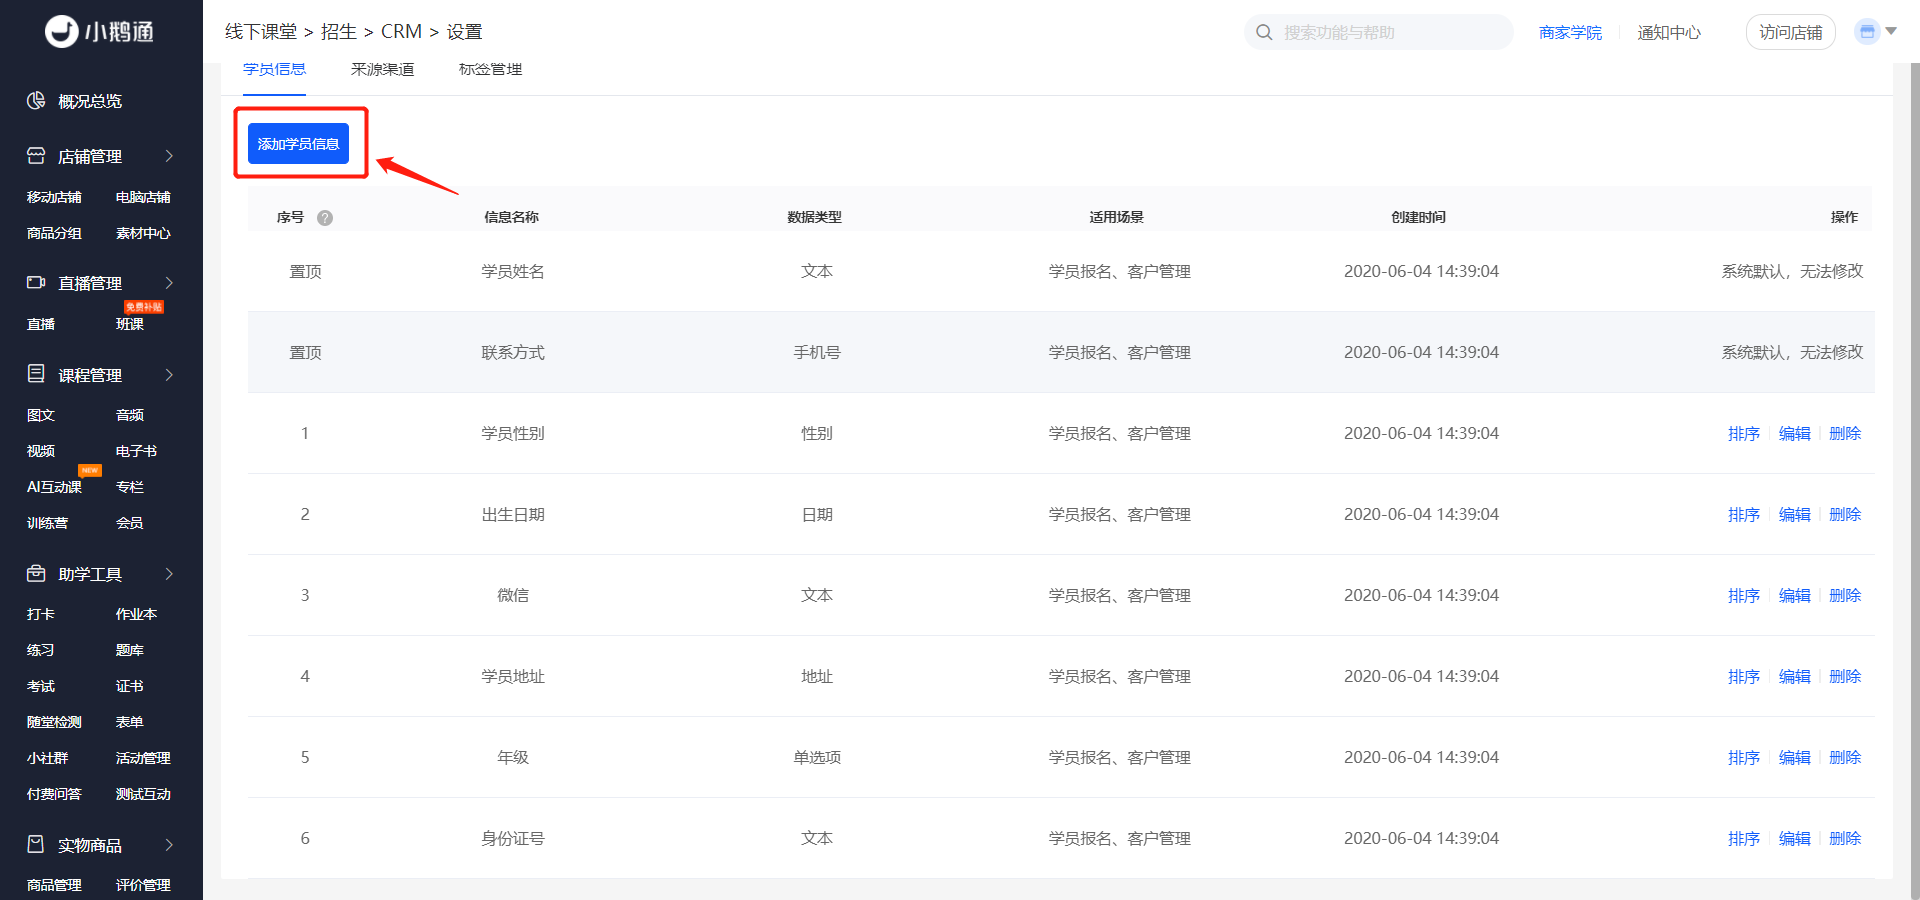Viewport: 1920px width, 900px height.
Task: Open 电脑店铺 in the sidebar
Action: (x=143, y=197)
